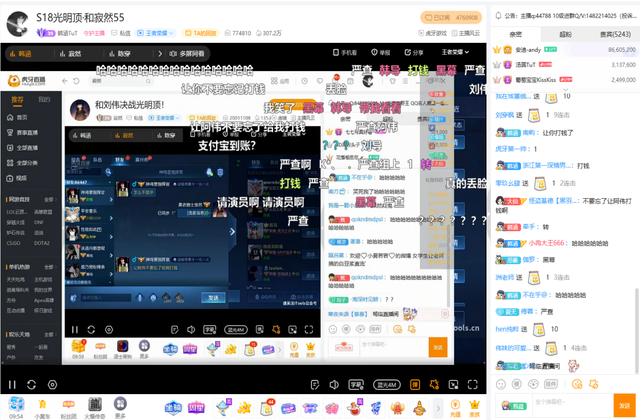
Task: Click the play/pause button in player bar
Action: coord(12,385)
